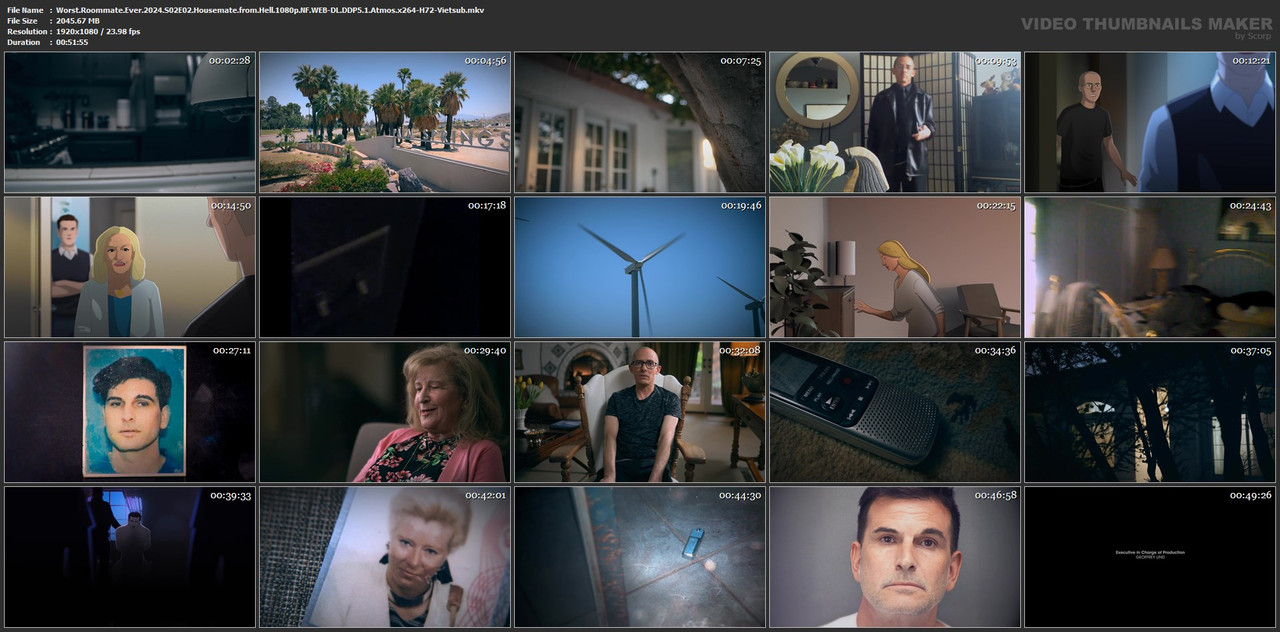The width and height of the screenshot is (1280, 632).
Task: Click the 00:19:46 timestamp label
Action: [741, 205]
